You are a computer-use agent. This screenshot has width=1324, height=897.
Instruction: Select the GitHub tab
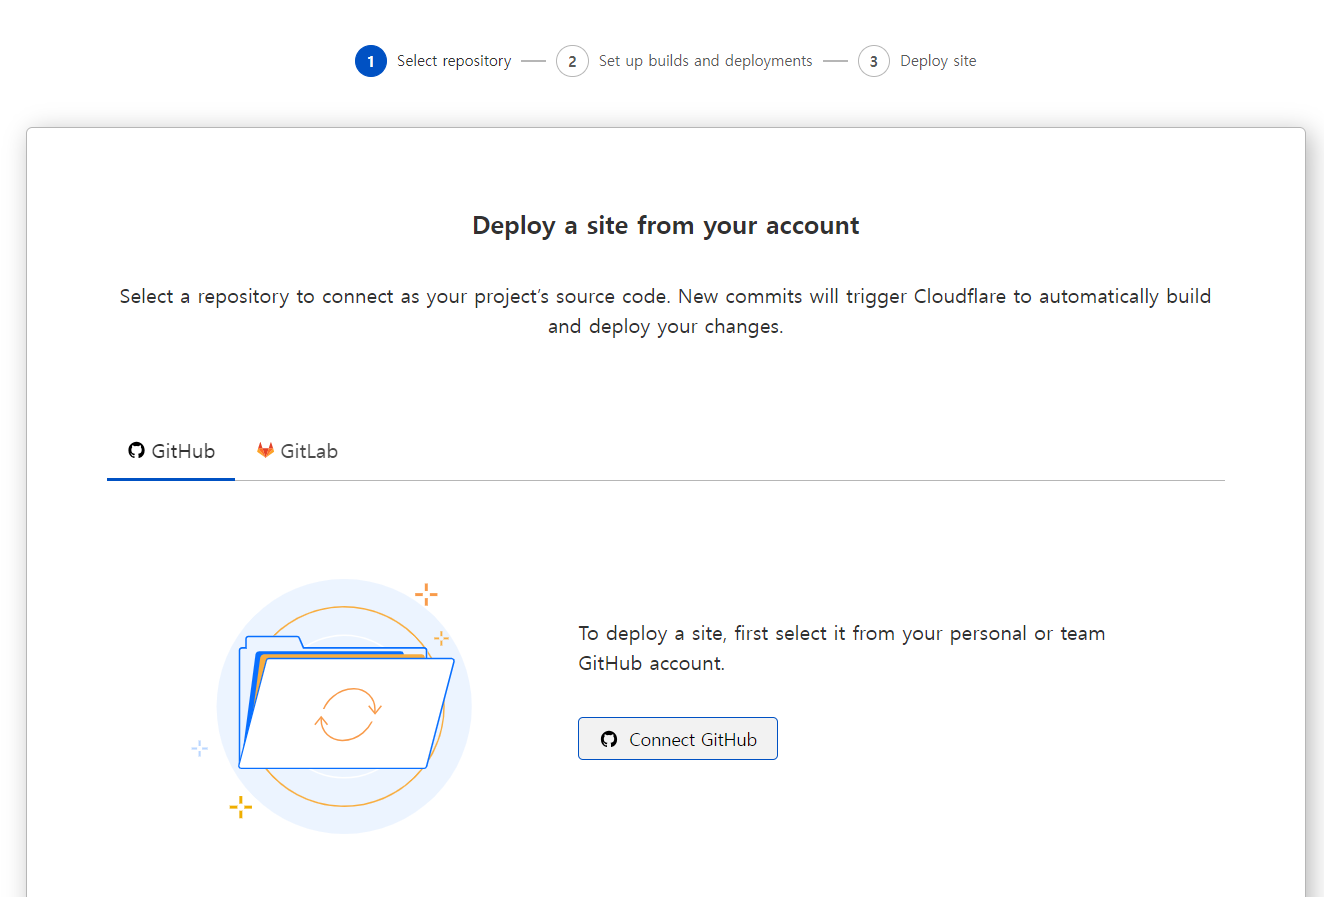pos(171,451)
